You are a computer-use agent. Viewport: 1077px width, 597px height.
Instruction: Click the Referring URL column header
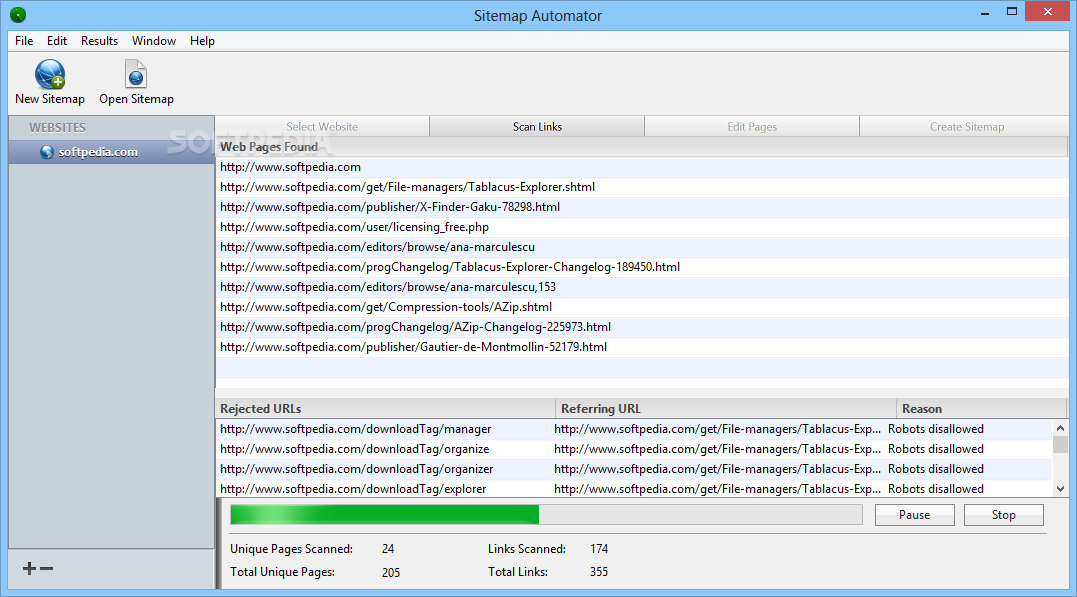click(726, 408)
